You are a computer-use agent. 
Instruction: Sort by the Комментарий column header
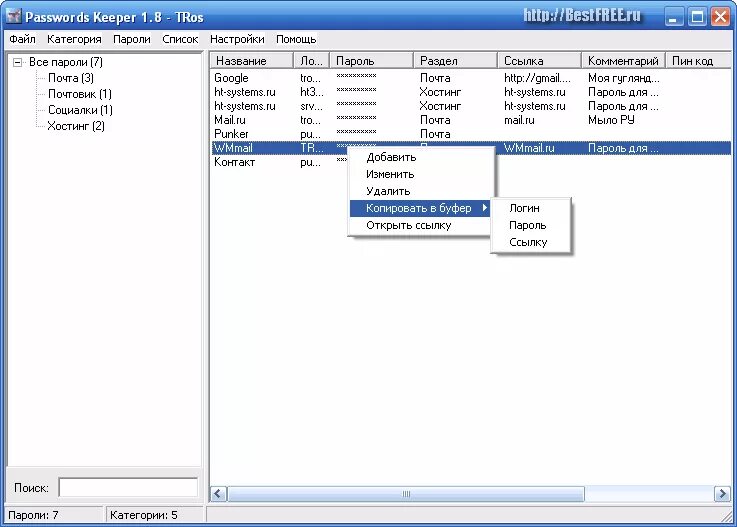623,61
